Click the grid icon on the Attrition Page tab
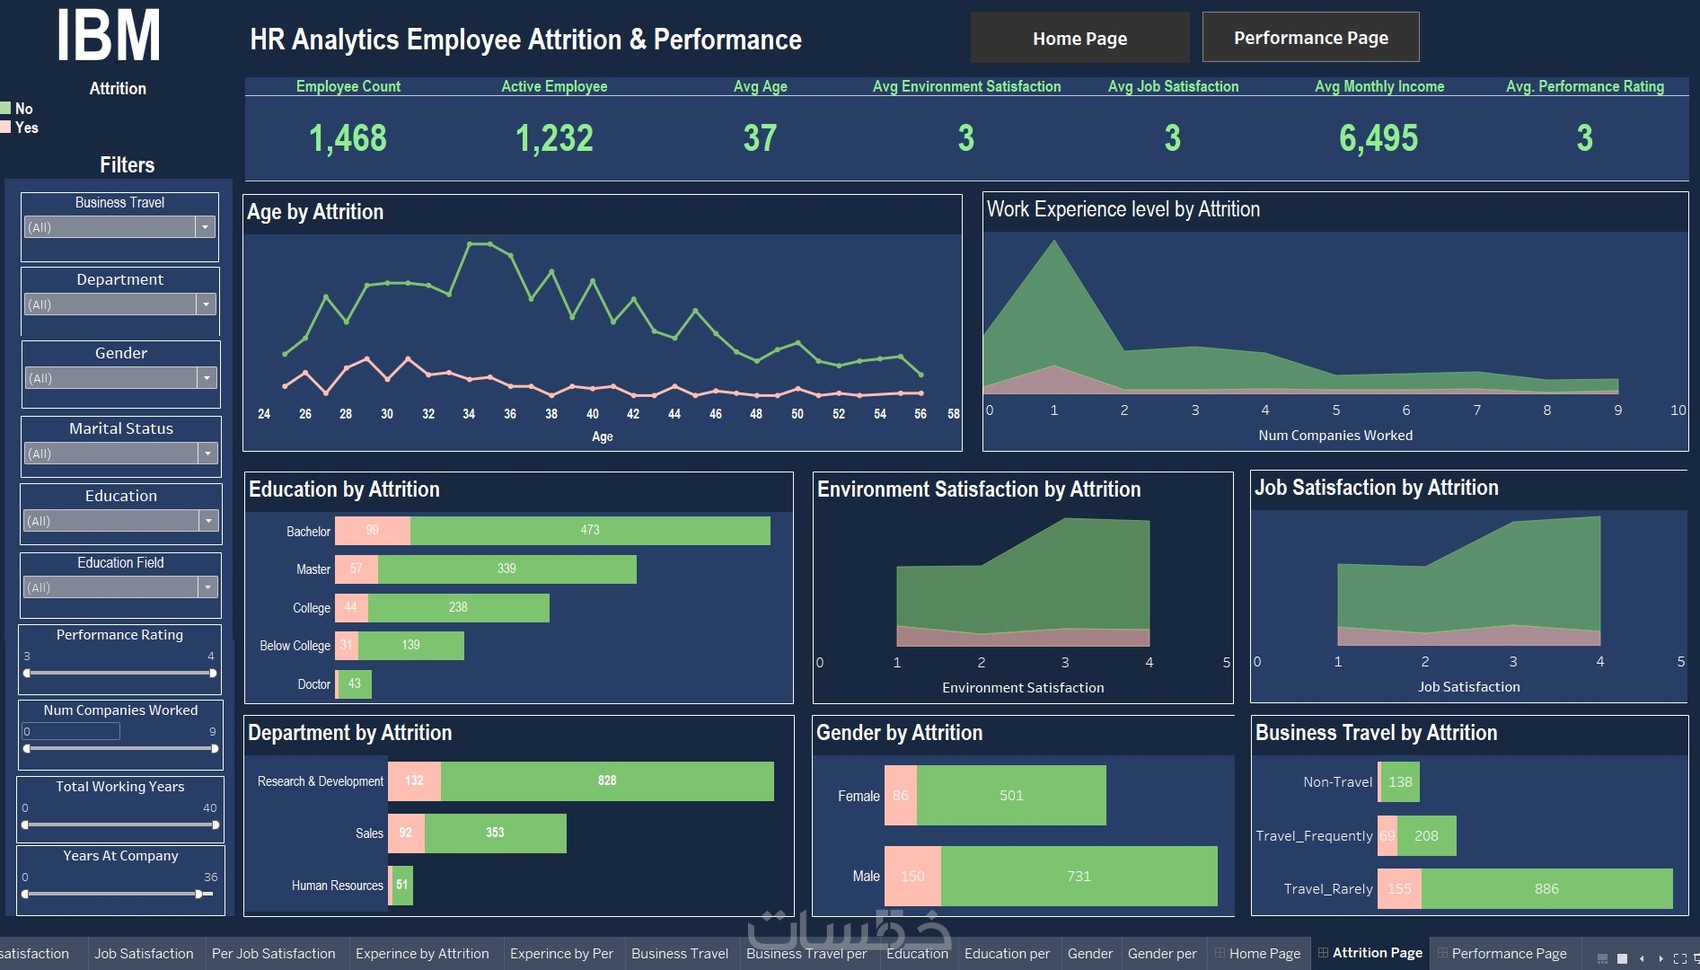 pyautogui.click(x=1323, y=953)
